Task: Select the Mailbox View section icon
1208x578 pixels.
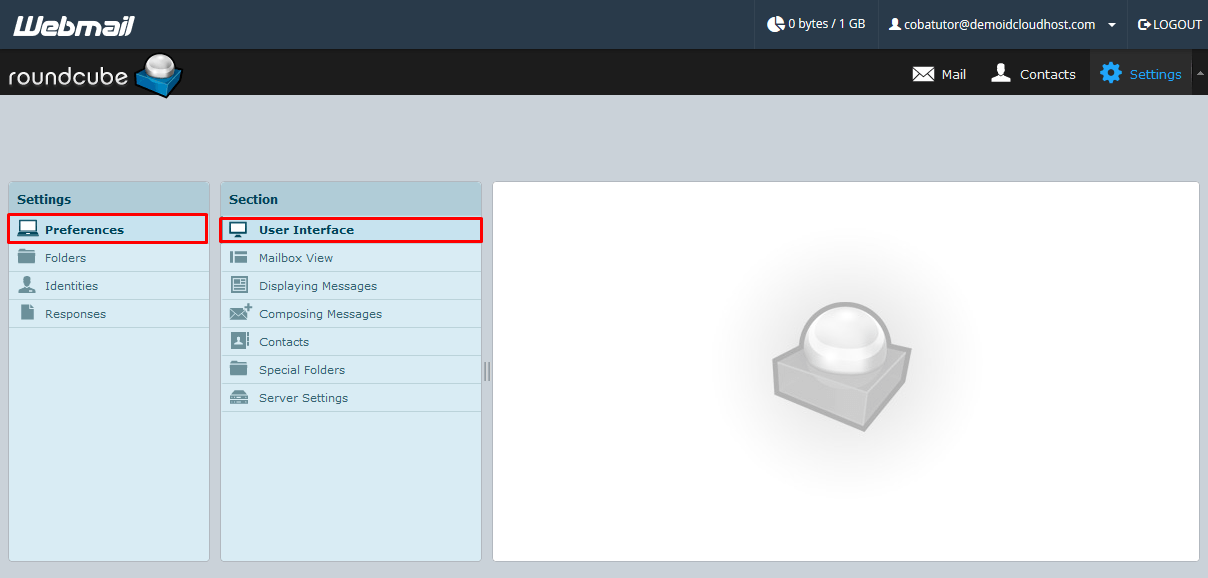Action: pos(239,258)
